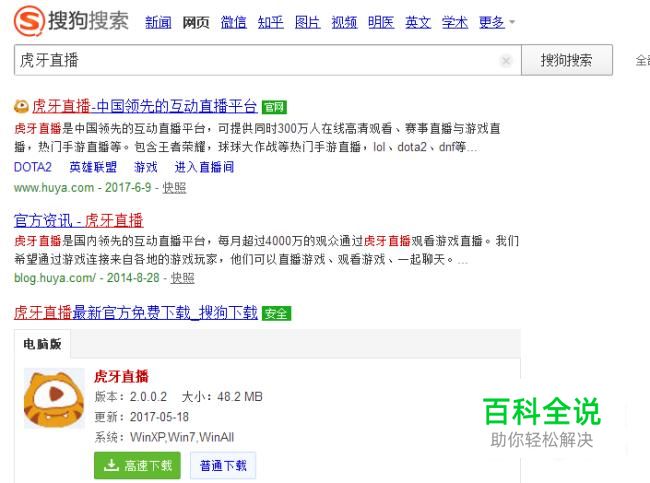
Task: Click the version text 2.0.0.2
Action: click(x=148, y=397)
